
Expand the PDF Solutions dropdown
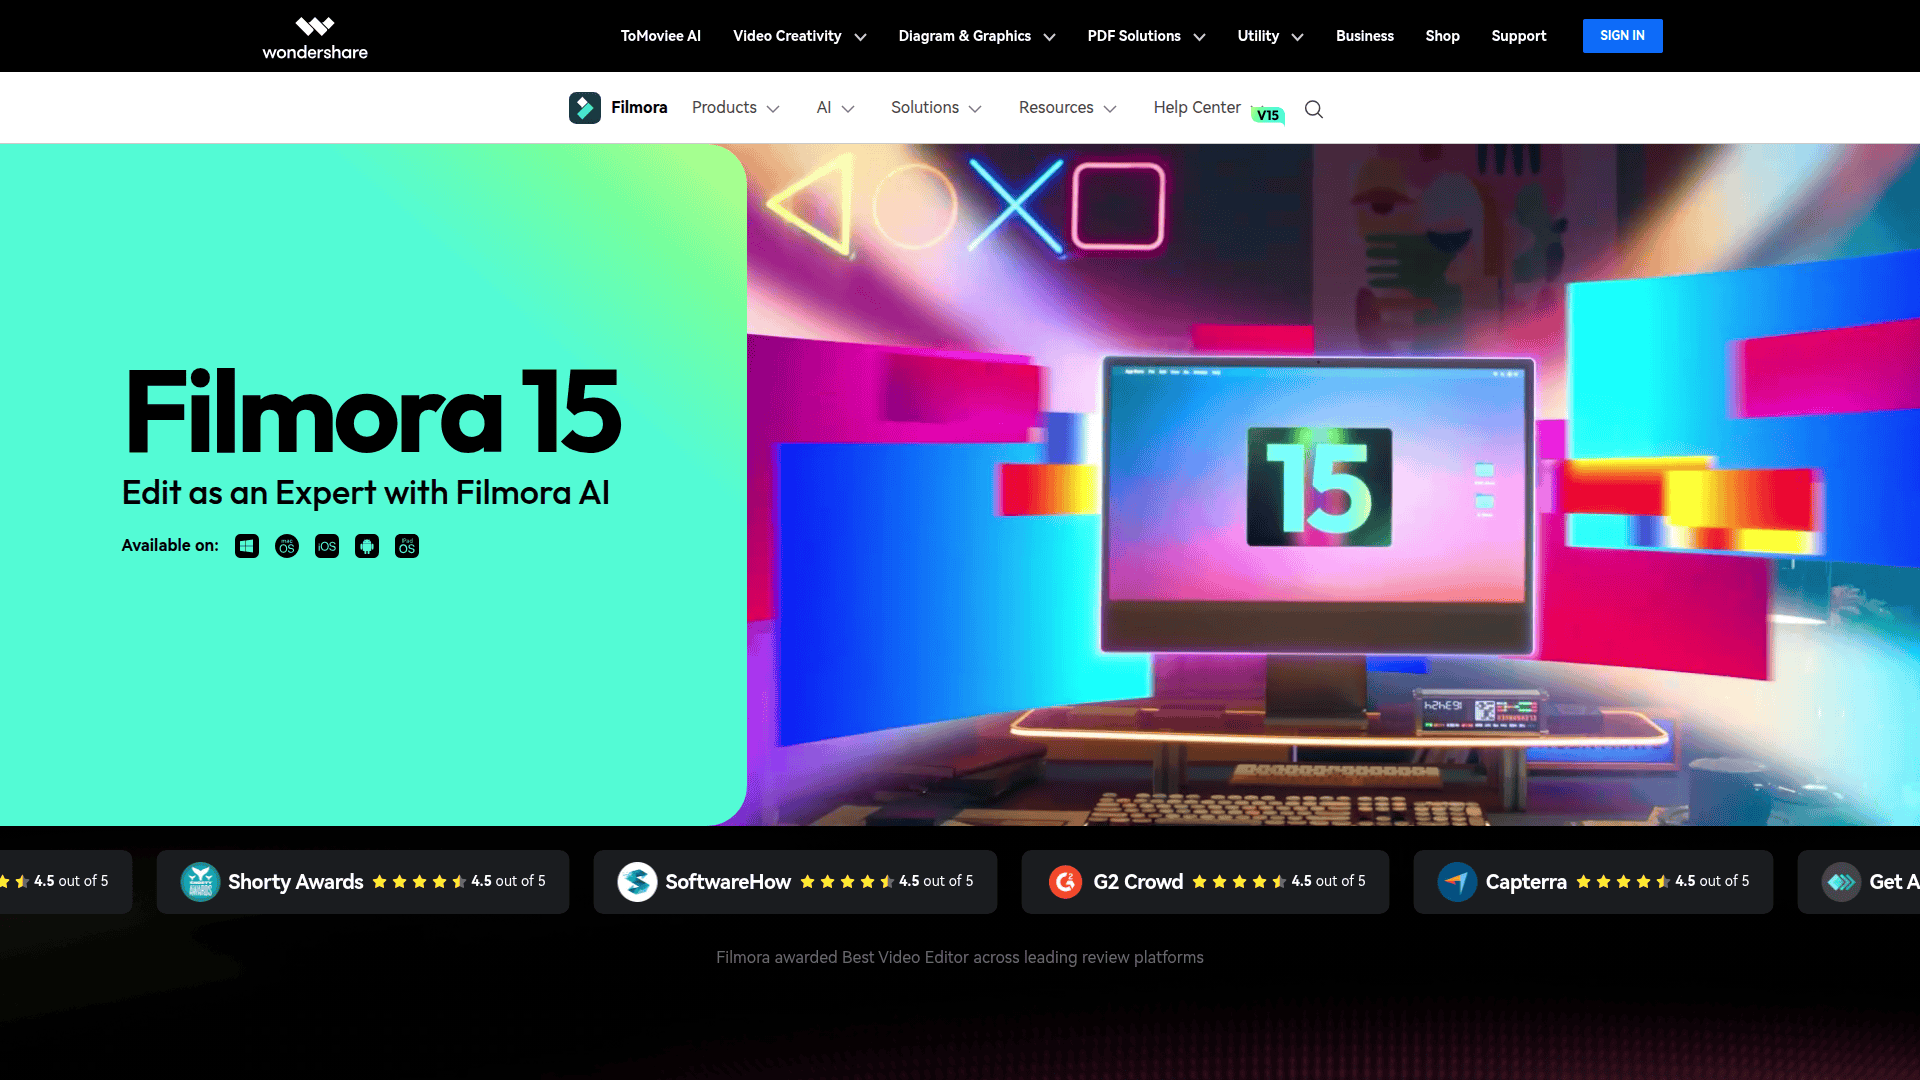click(x=1146, y=36)
